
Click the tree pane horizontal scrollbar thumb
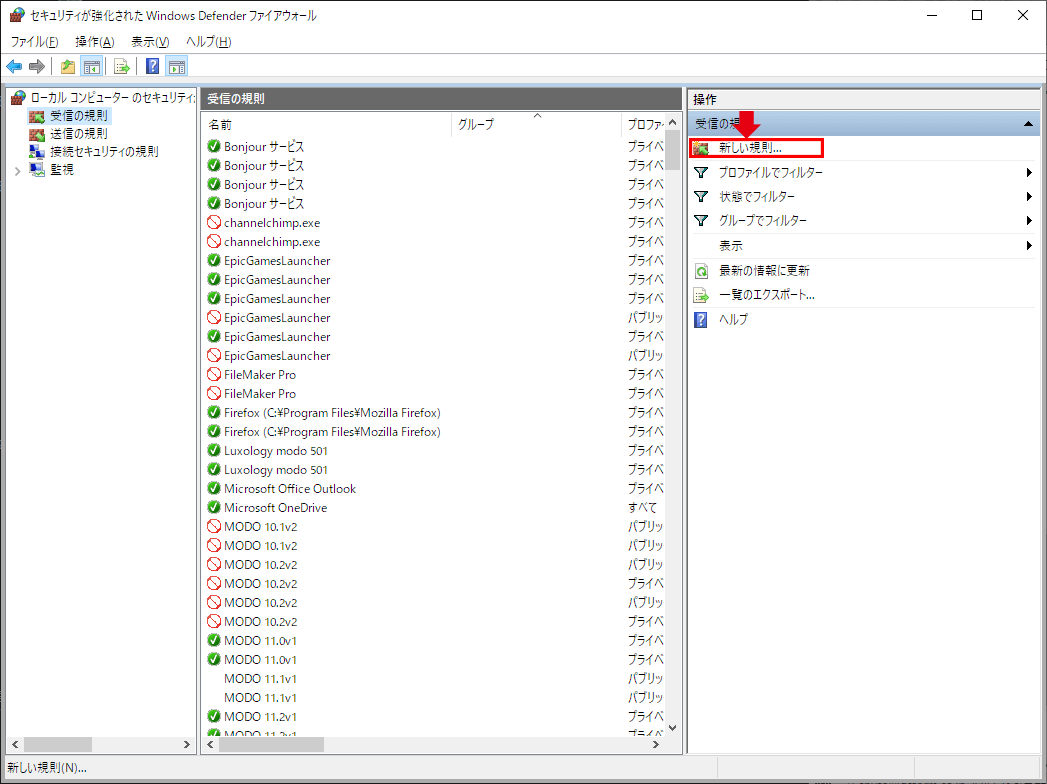click(x=57, y=744)
